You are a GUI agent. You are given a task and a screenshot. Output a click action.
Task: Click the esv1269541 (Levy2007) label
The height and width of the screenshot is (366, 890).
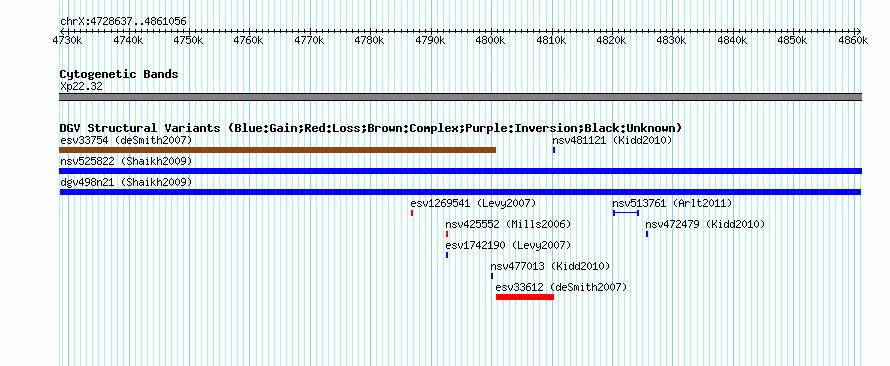473,203
